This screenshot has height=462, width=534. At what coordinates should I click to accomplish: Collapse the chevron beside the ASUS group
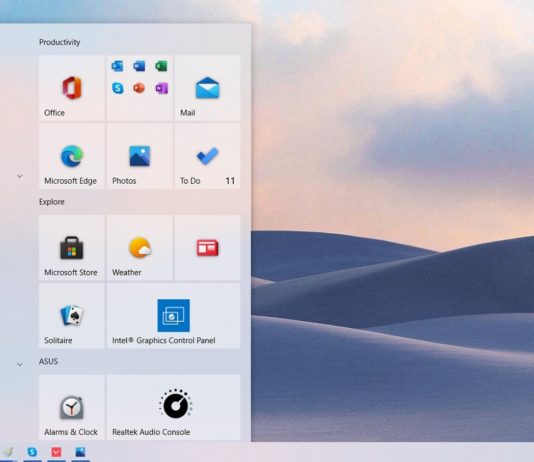tap(20, 364)
